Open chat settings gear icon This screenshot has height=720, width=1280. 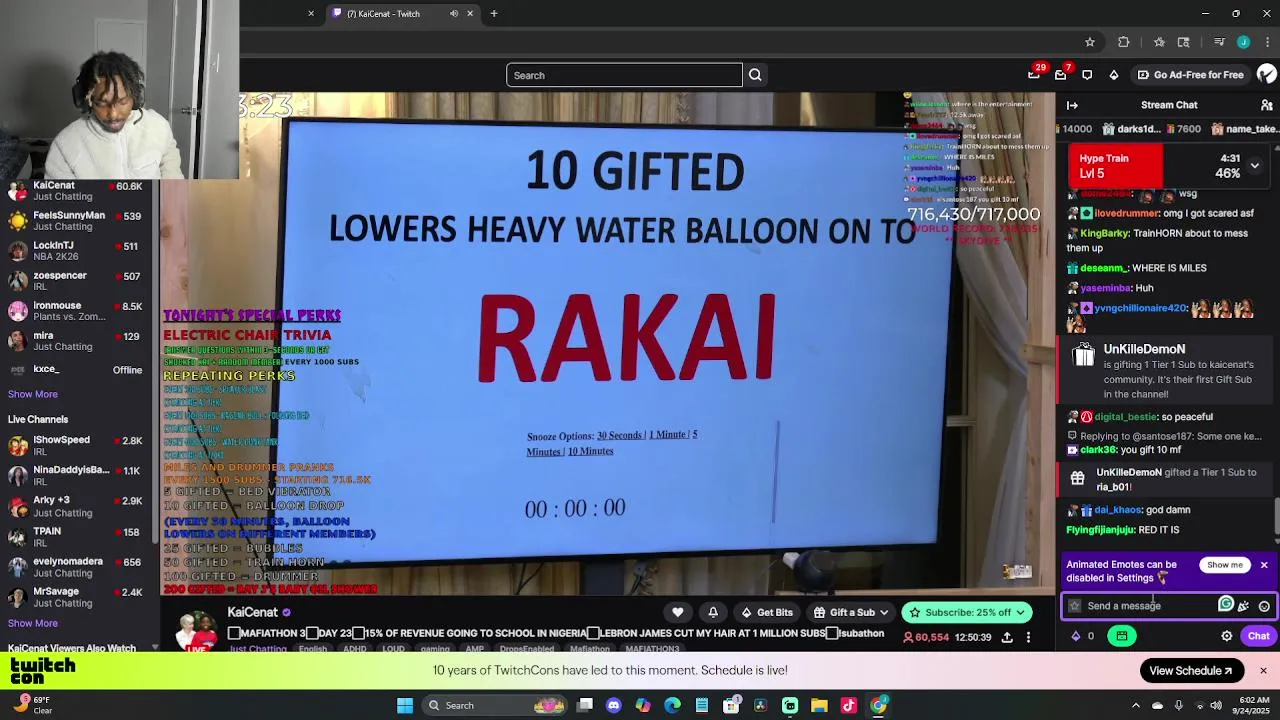(x=1227, y=636)
